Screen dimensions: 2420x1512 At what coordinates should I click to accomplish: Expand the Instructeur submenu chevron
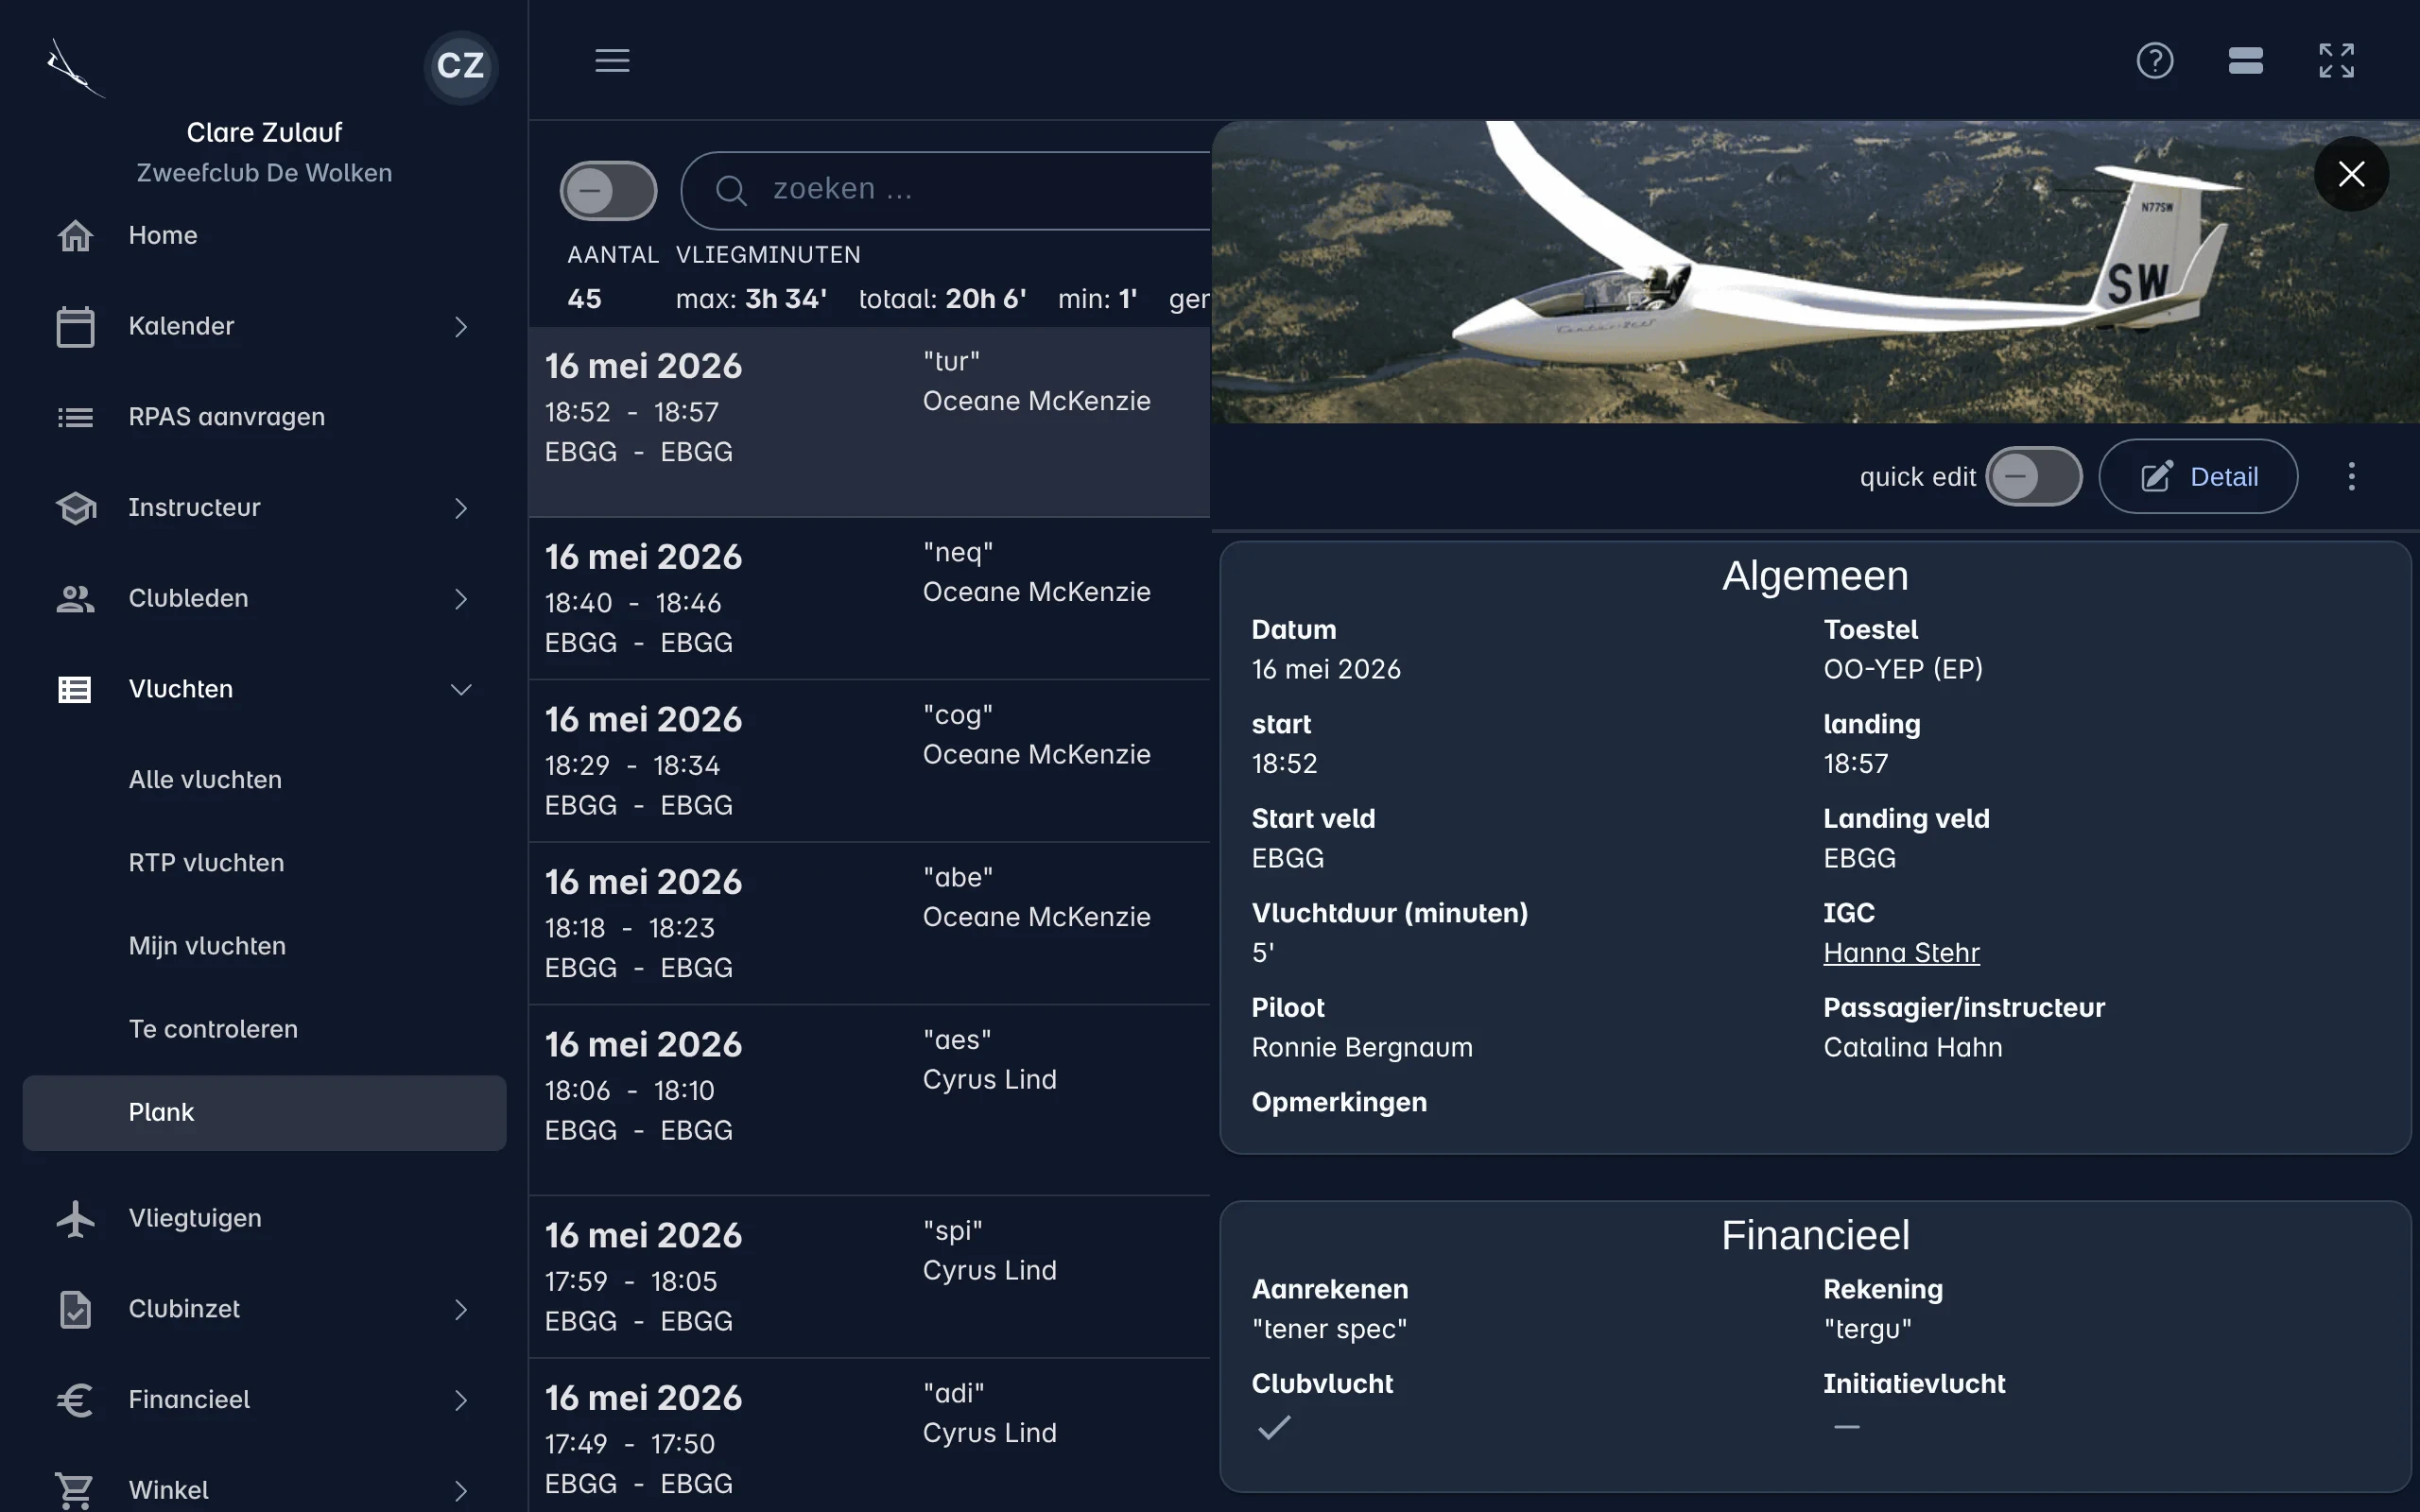461,508
